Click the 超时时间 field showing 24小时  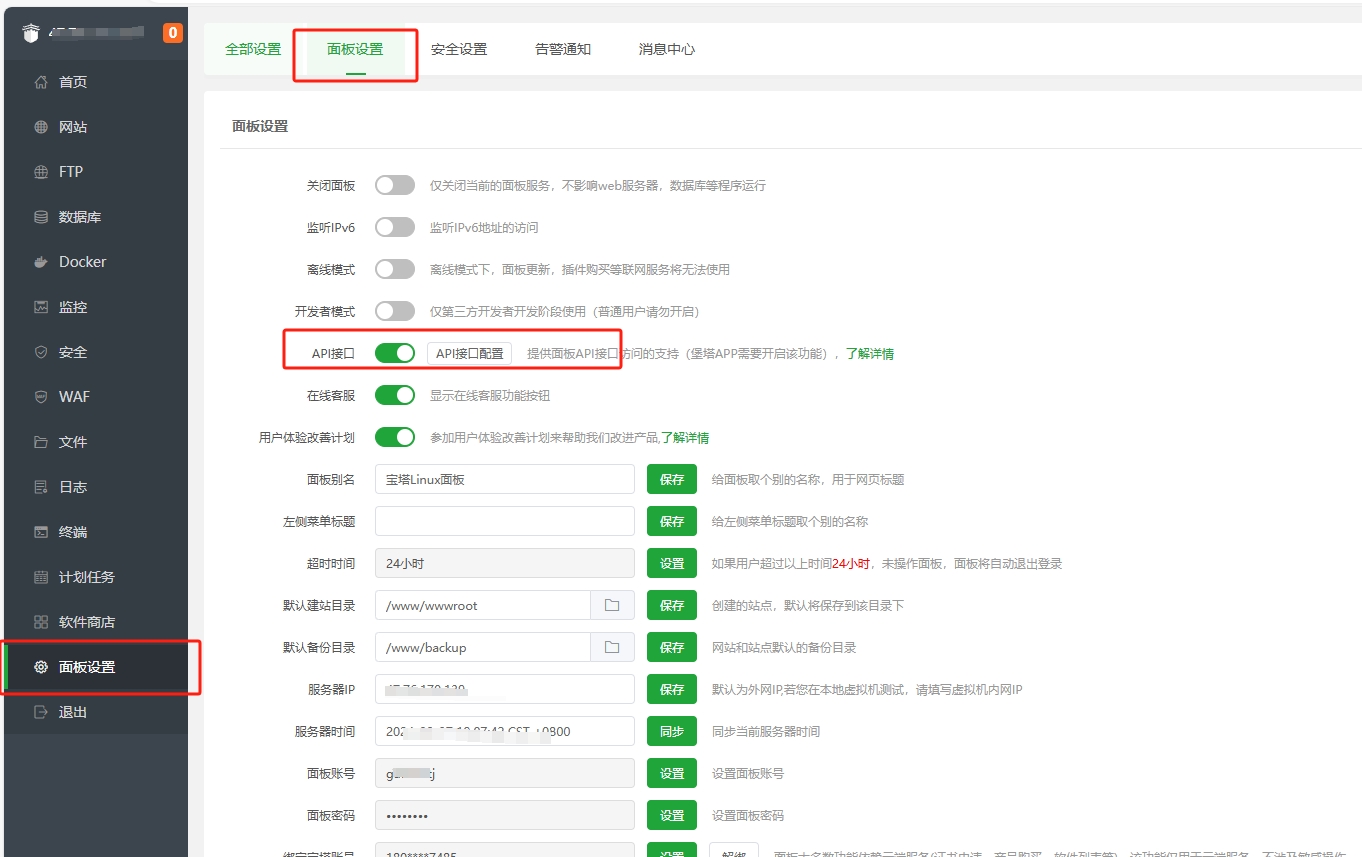505,563
